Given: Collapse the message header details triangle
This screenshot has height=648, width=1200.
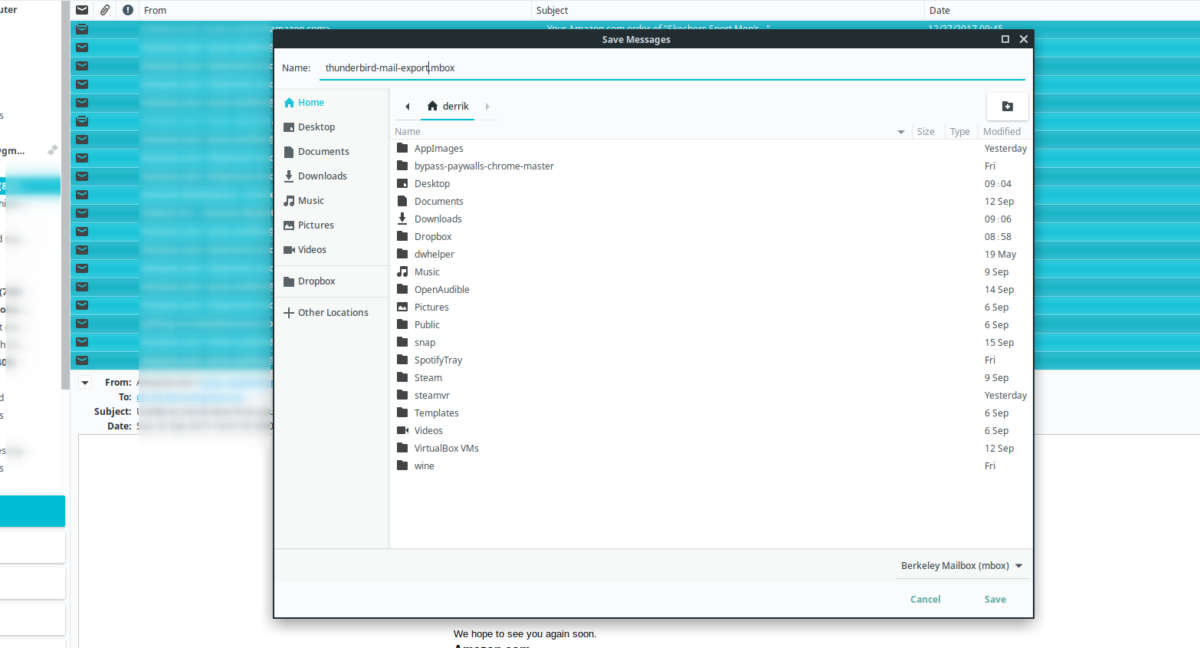Looking at the screenshot, I should [85, 382].
